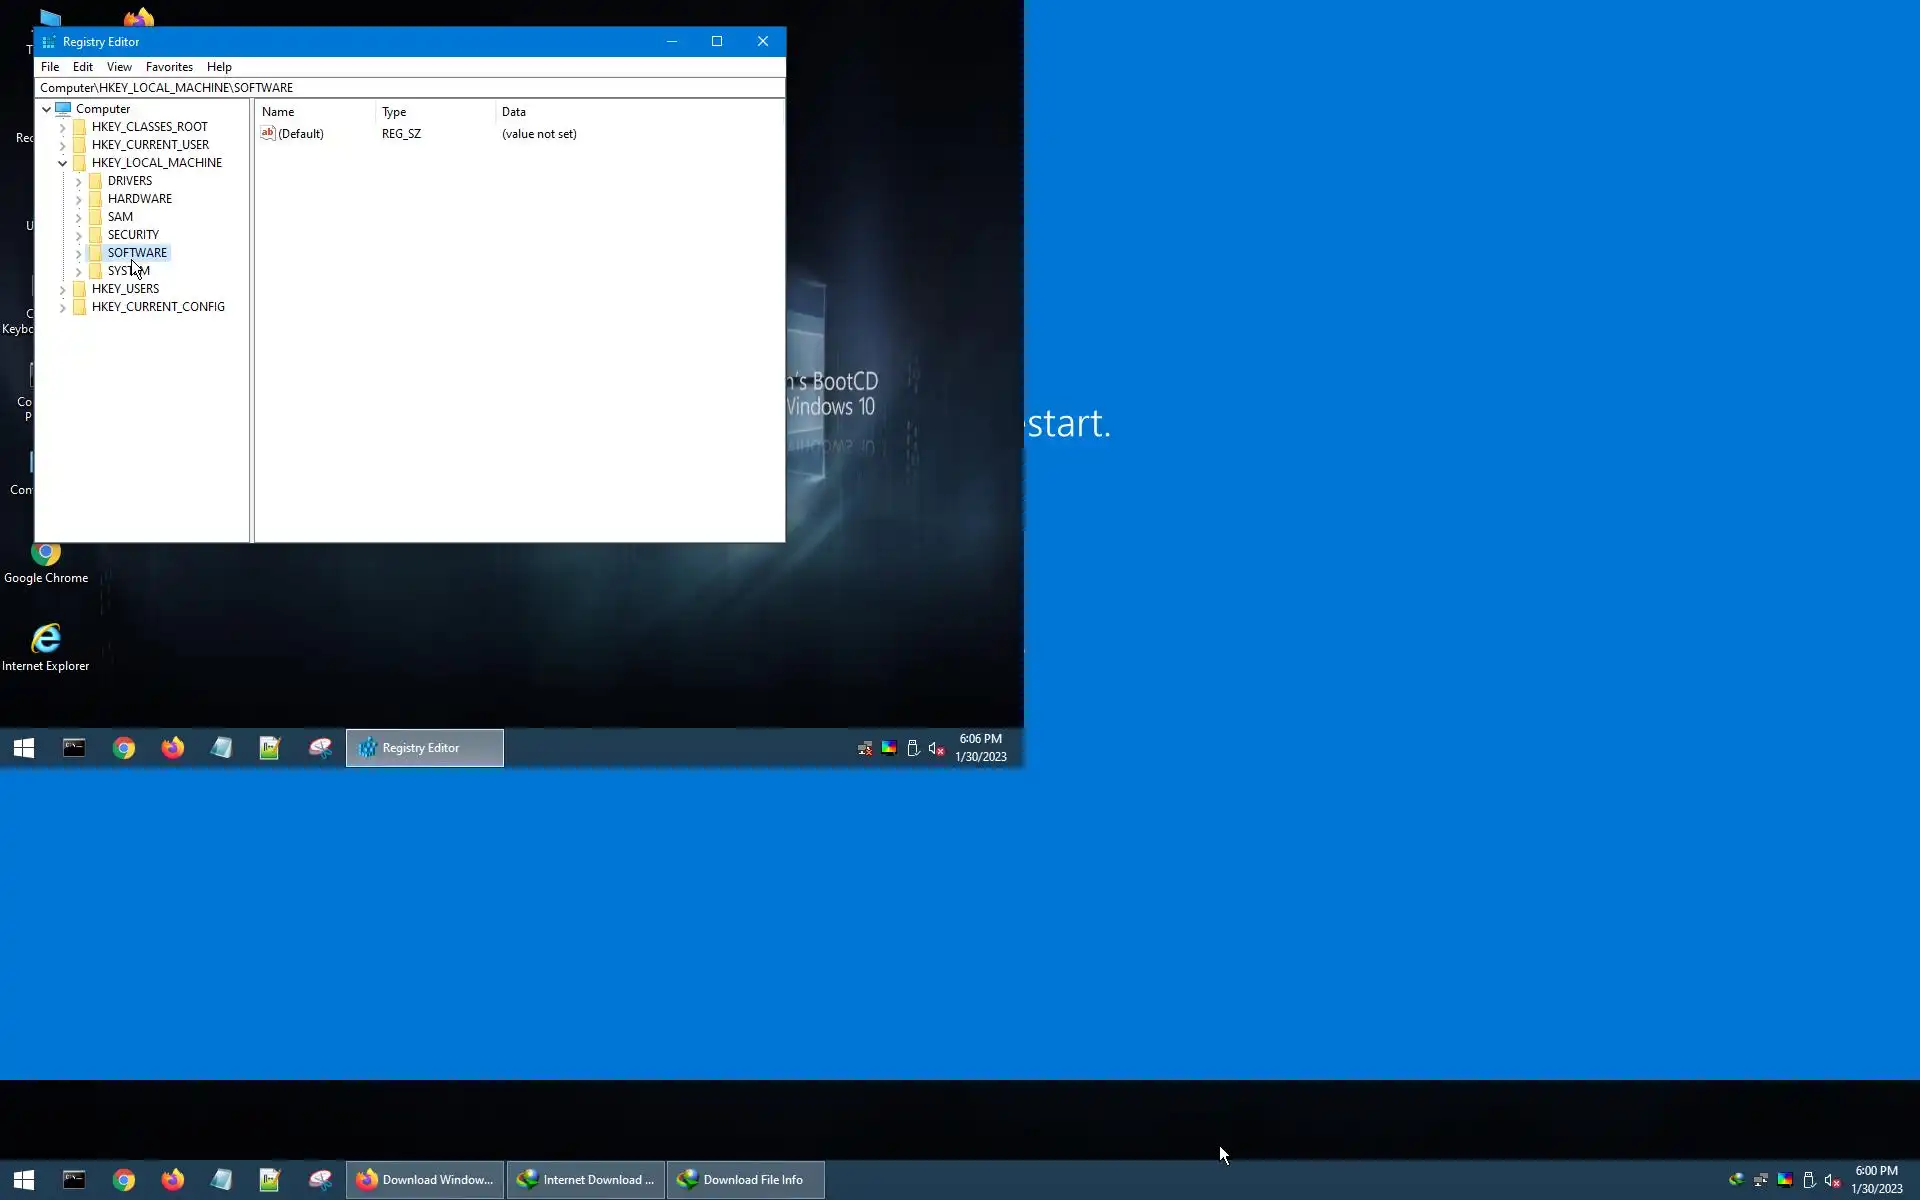1920x1200 pixels.
Task: Click muted volume icon in bottom system tray
Action: click(1832, 1180)
